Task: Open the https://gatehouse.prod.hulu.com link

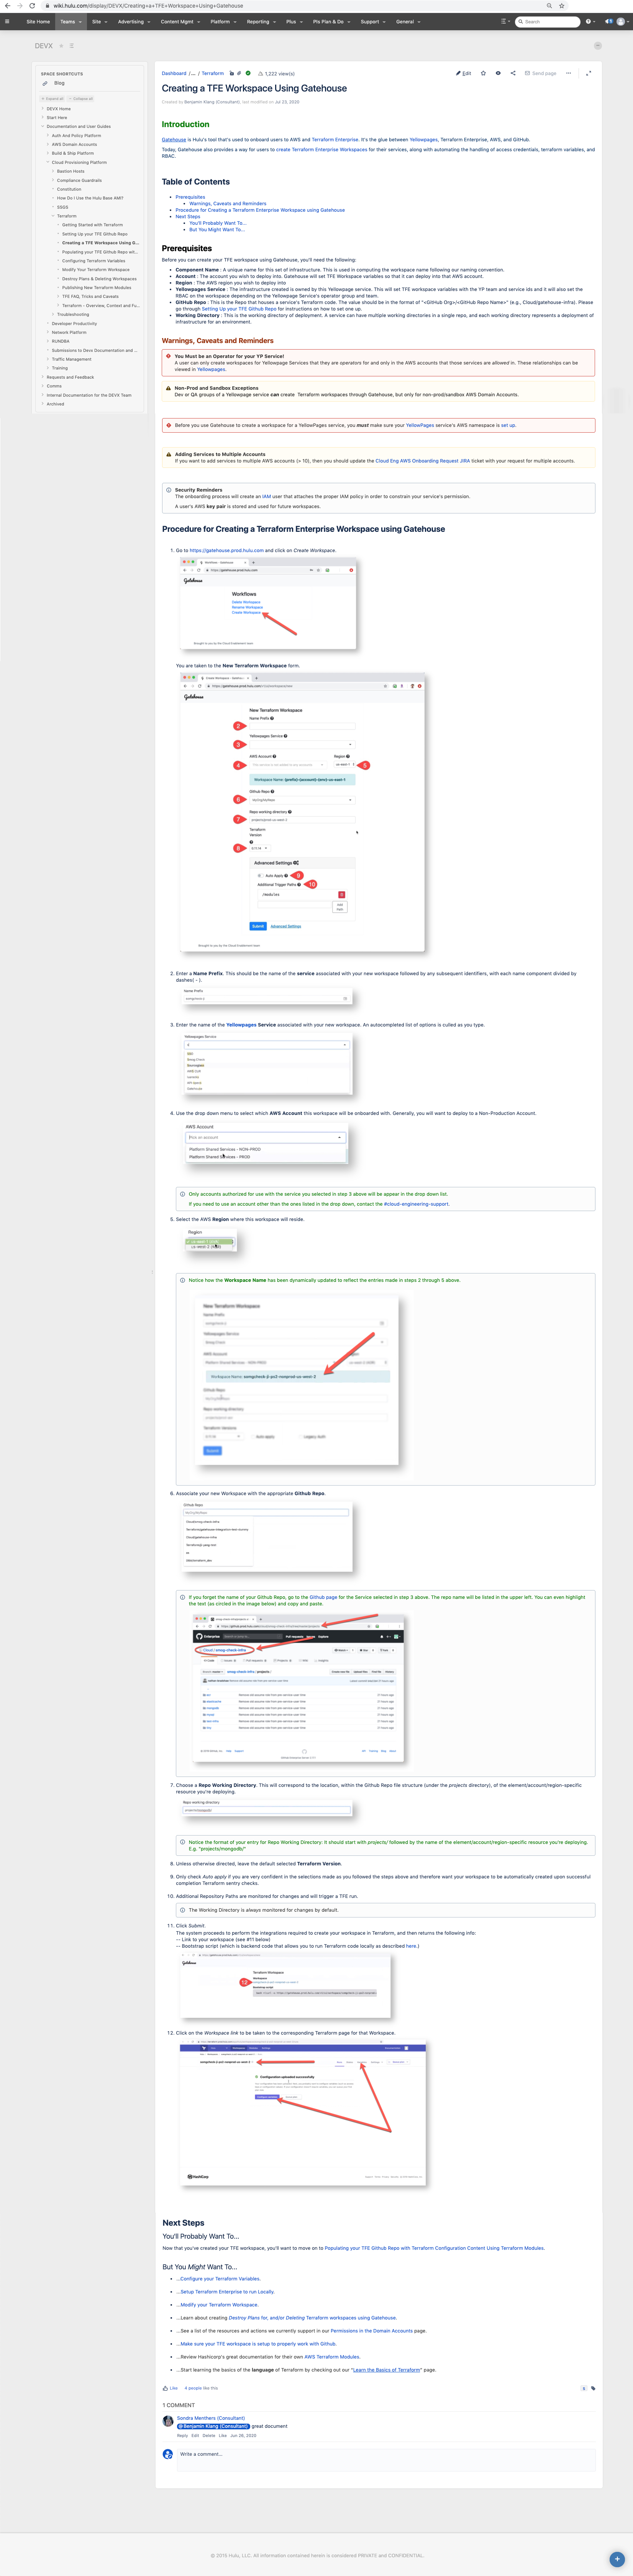Action: coord(227,550)
